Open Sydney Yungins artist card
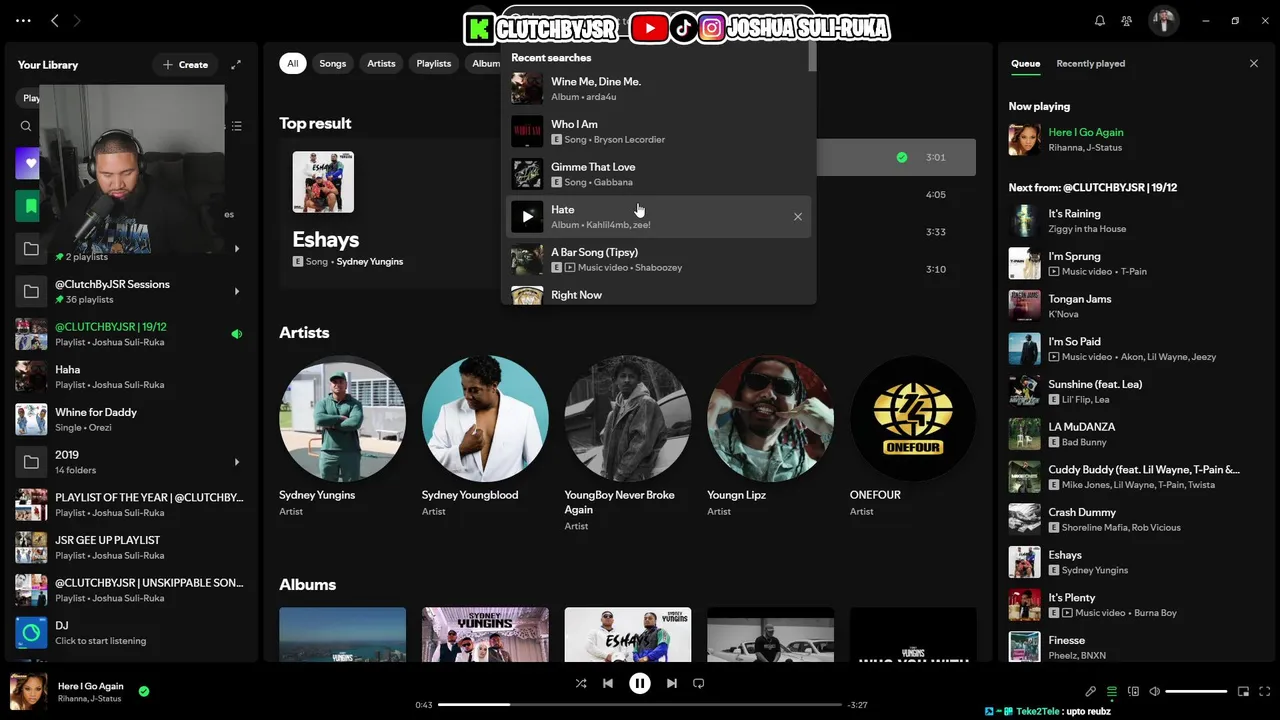This screenshot has width=1280, height=720. point(342,437)
